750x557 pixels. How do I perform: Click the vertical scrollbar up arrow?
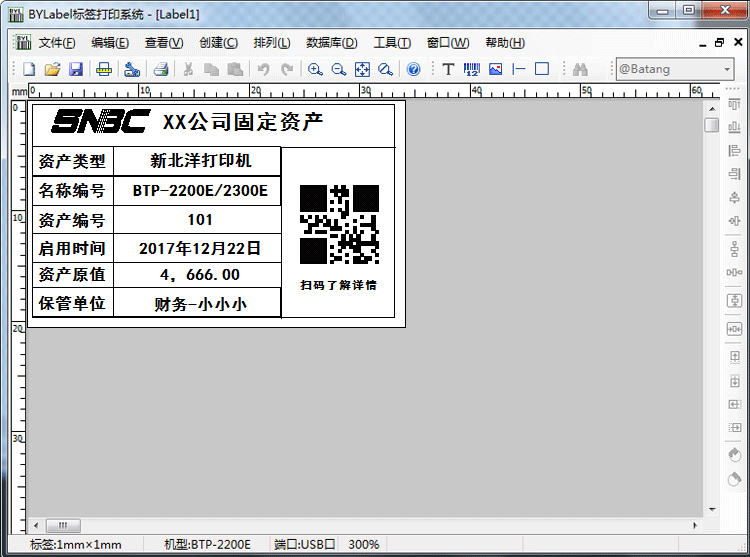[x=712, y=109]
